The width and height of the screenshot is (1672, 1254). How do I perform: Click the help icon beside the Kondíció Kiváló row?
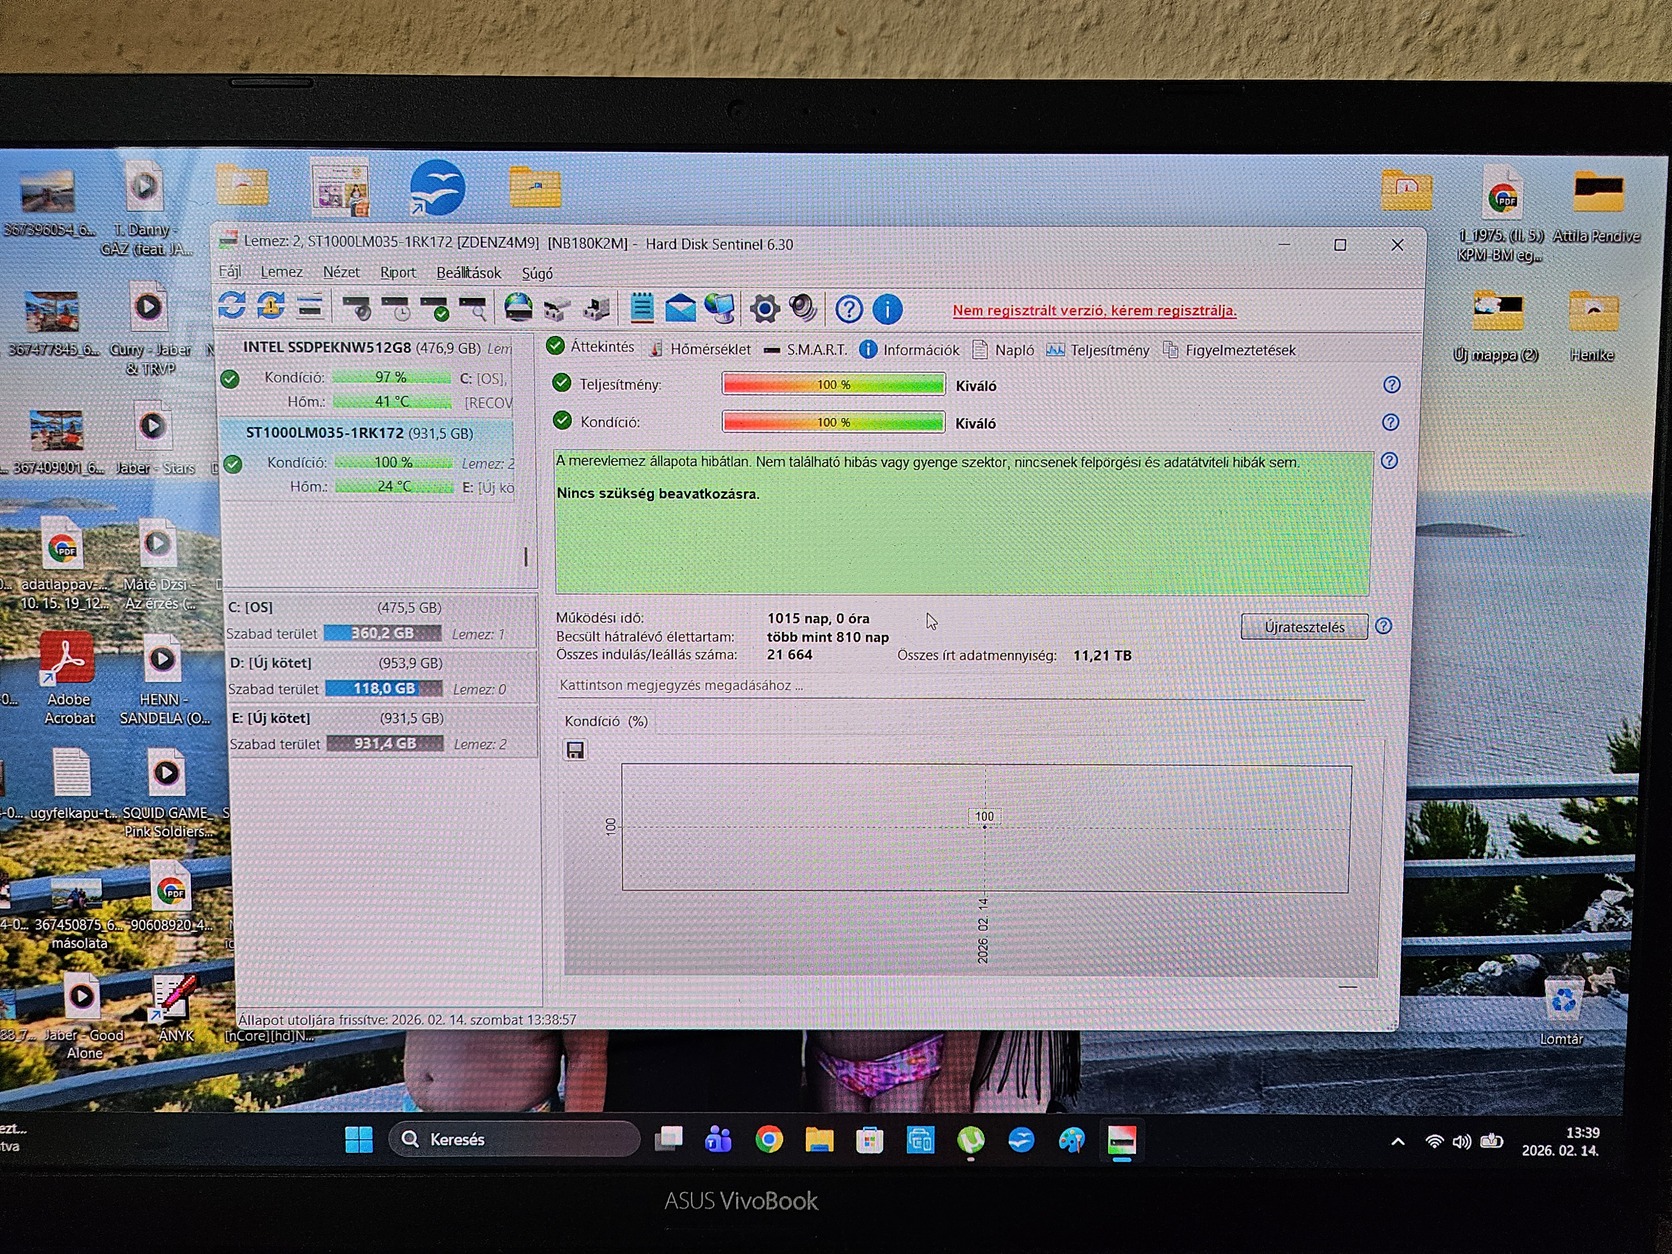(x=1390, y=422)
